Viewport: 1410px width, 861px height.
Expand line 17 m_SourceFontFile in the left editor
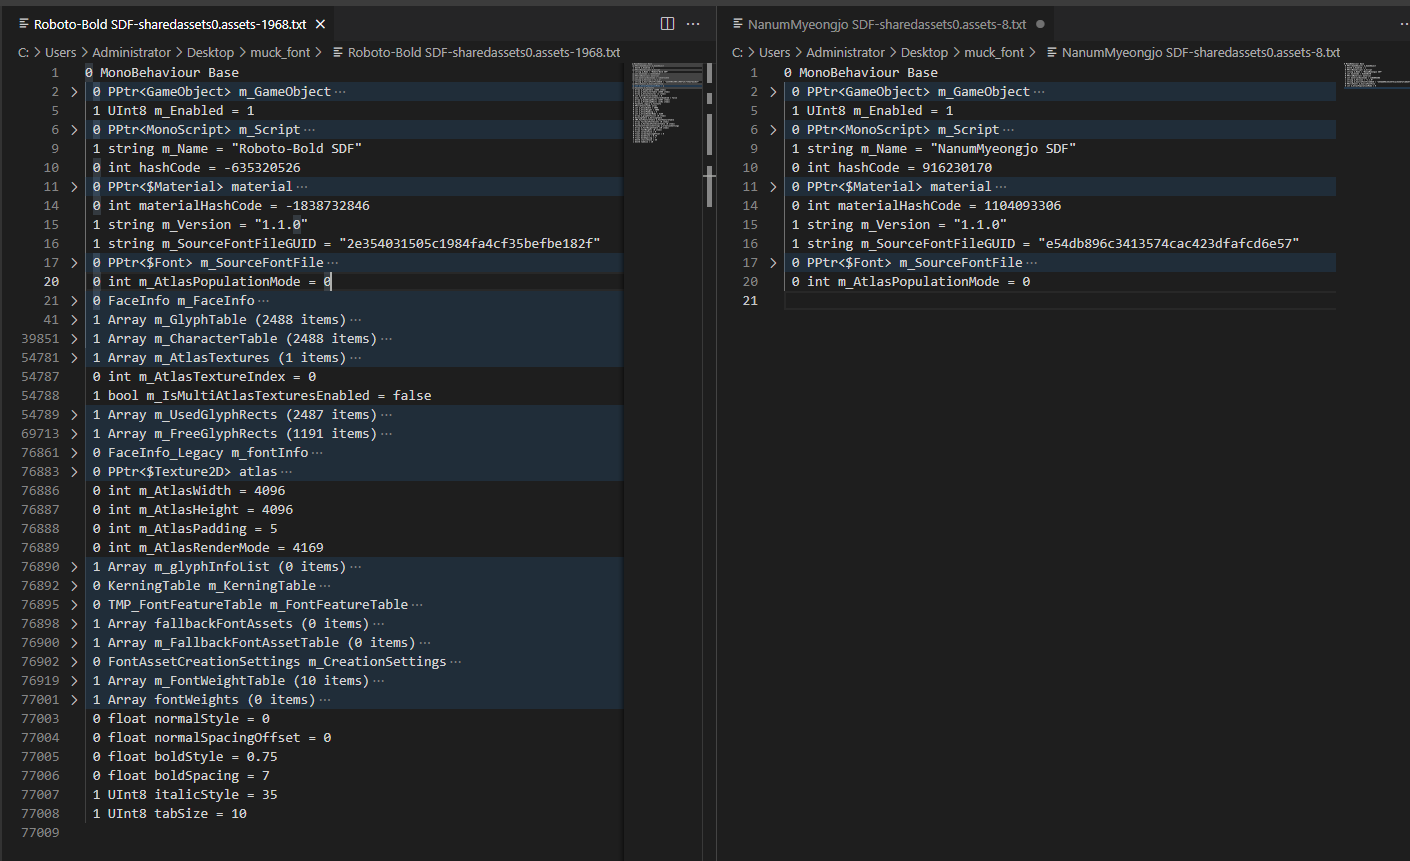coord(74,263)
